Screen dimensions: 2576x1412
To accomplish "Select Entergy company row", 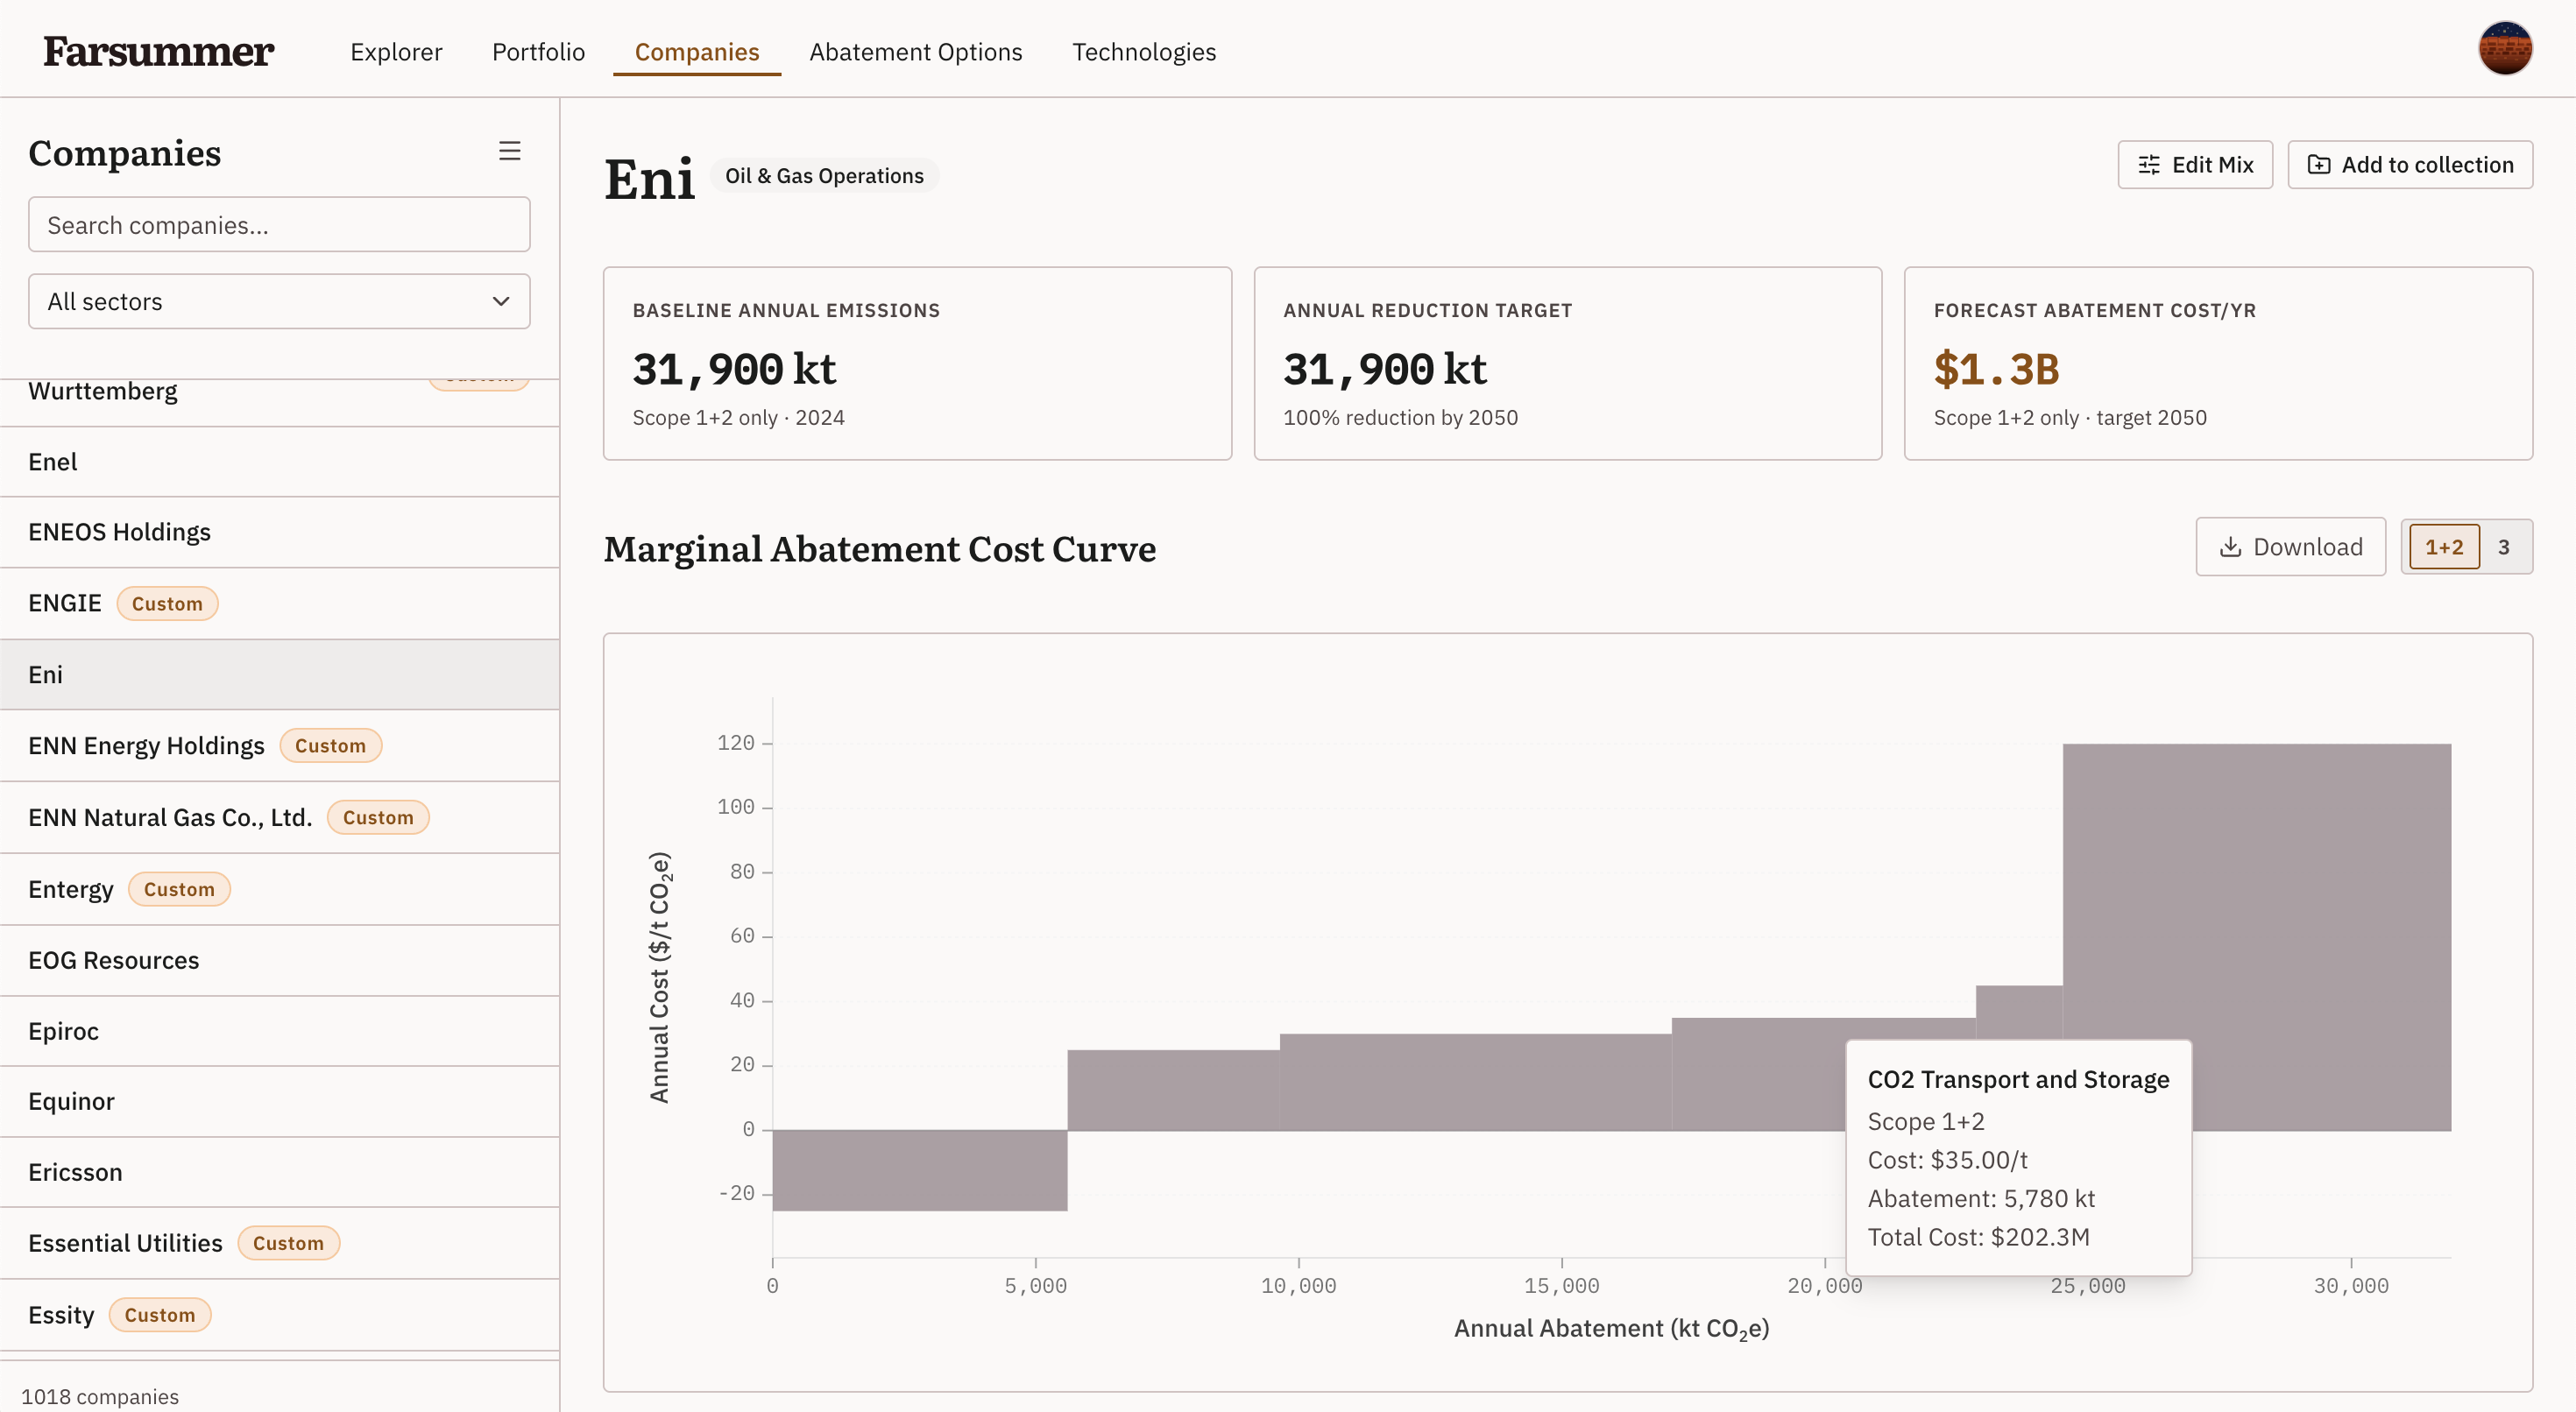I will click(279, 889).
